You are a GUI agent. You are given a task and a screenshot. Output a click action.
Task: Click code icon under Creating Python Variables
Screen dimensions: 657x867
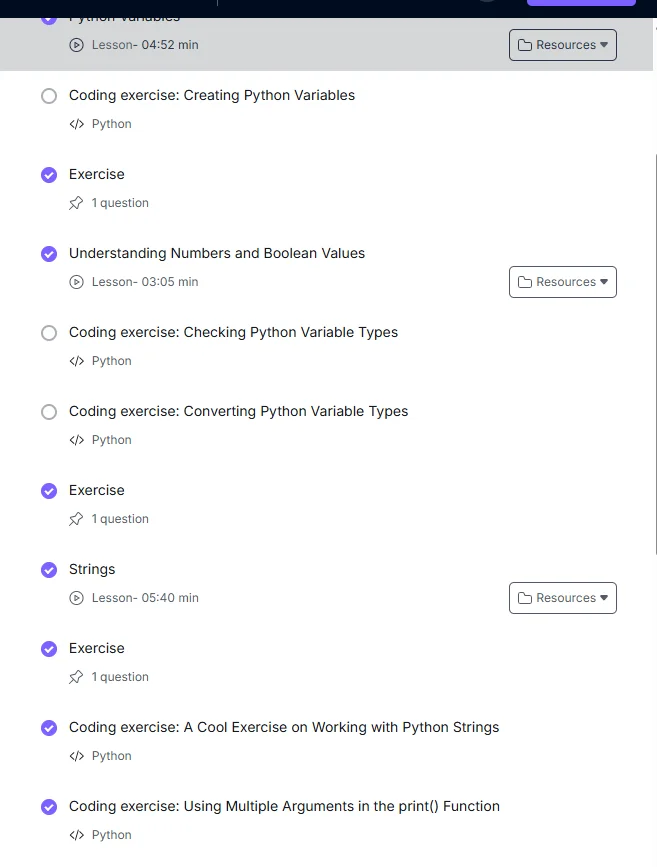pos(76,124)
